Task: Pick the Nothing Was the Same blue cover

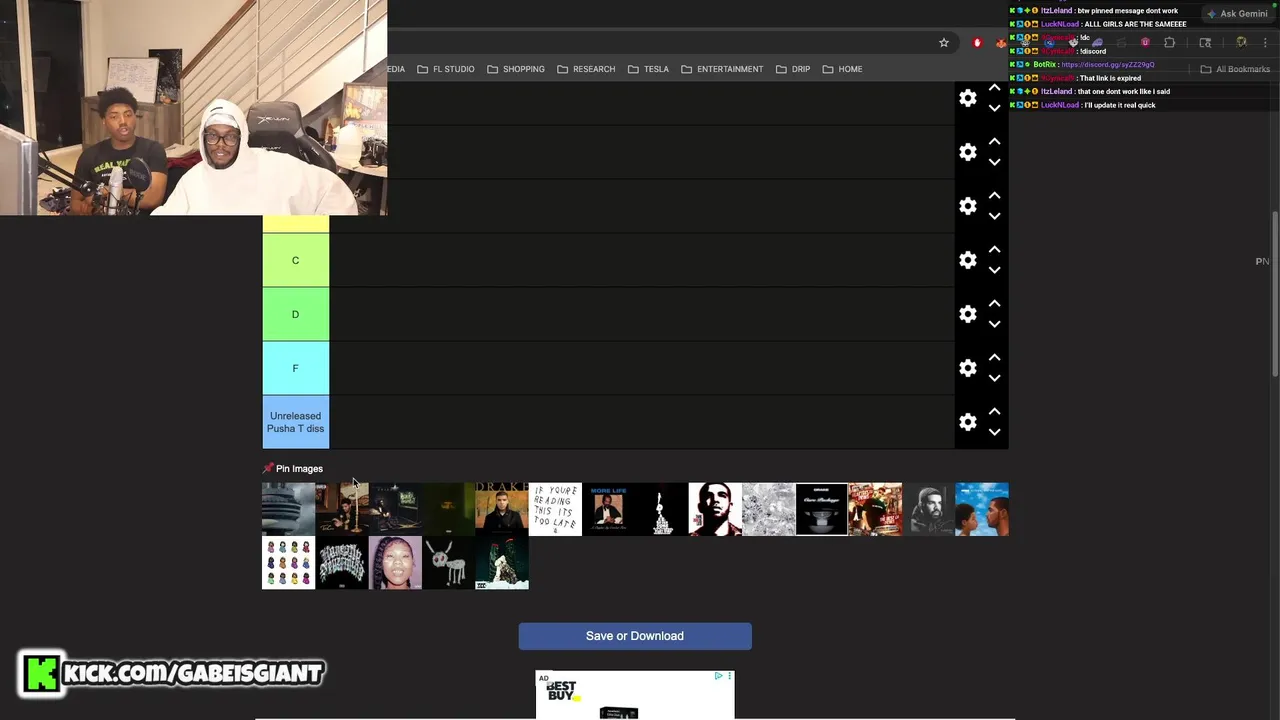Action: pos(982,509)
